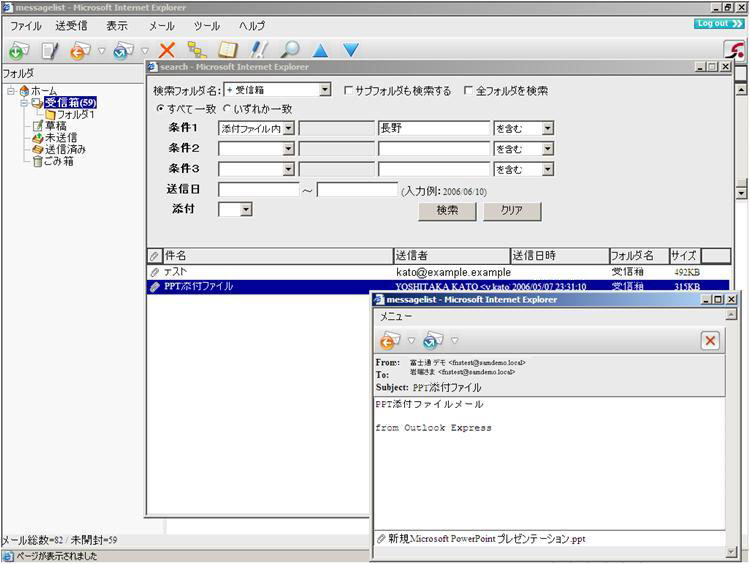Go to next message with down triangle
This screenshot has height=564, width=750.
pos(351,50)
